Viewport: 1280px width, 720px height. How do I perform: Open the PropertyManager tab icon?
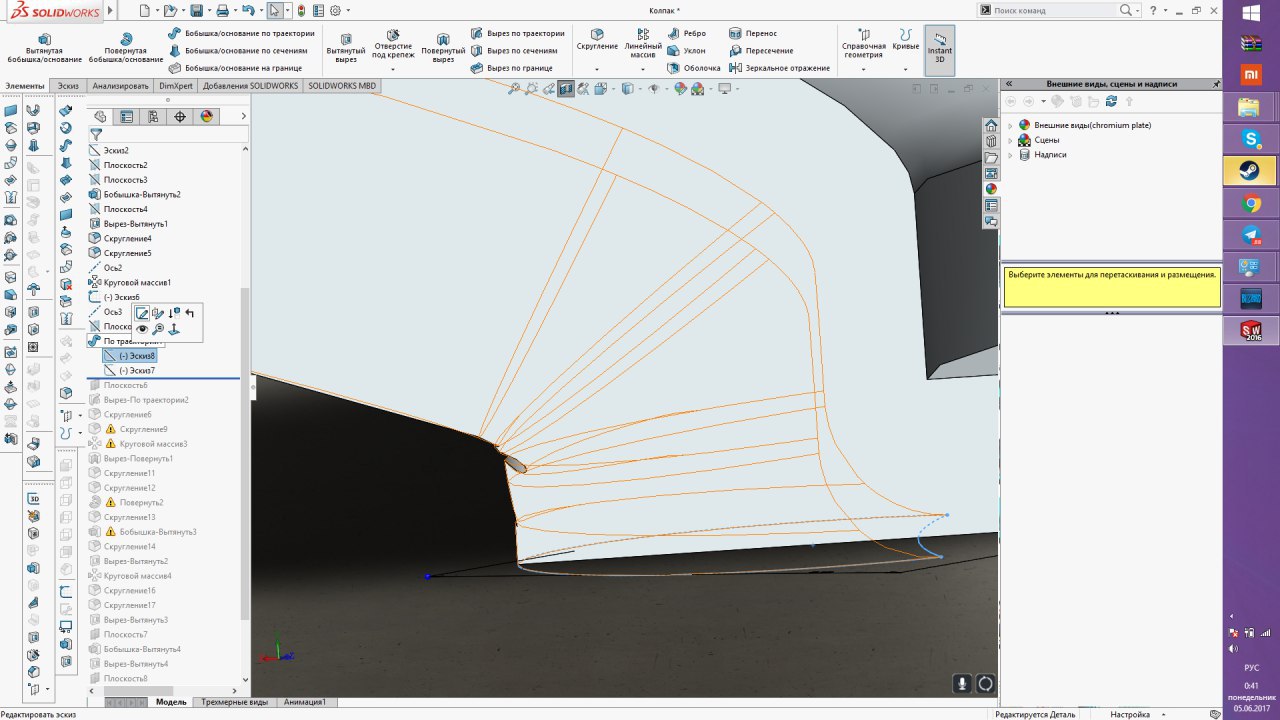click(126, 117)
